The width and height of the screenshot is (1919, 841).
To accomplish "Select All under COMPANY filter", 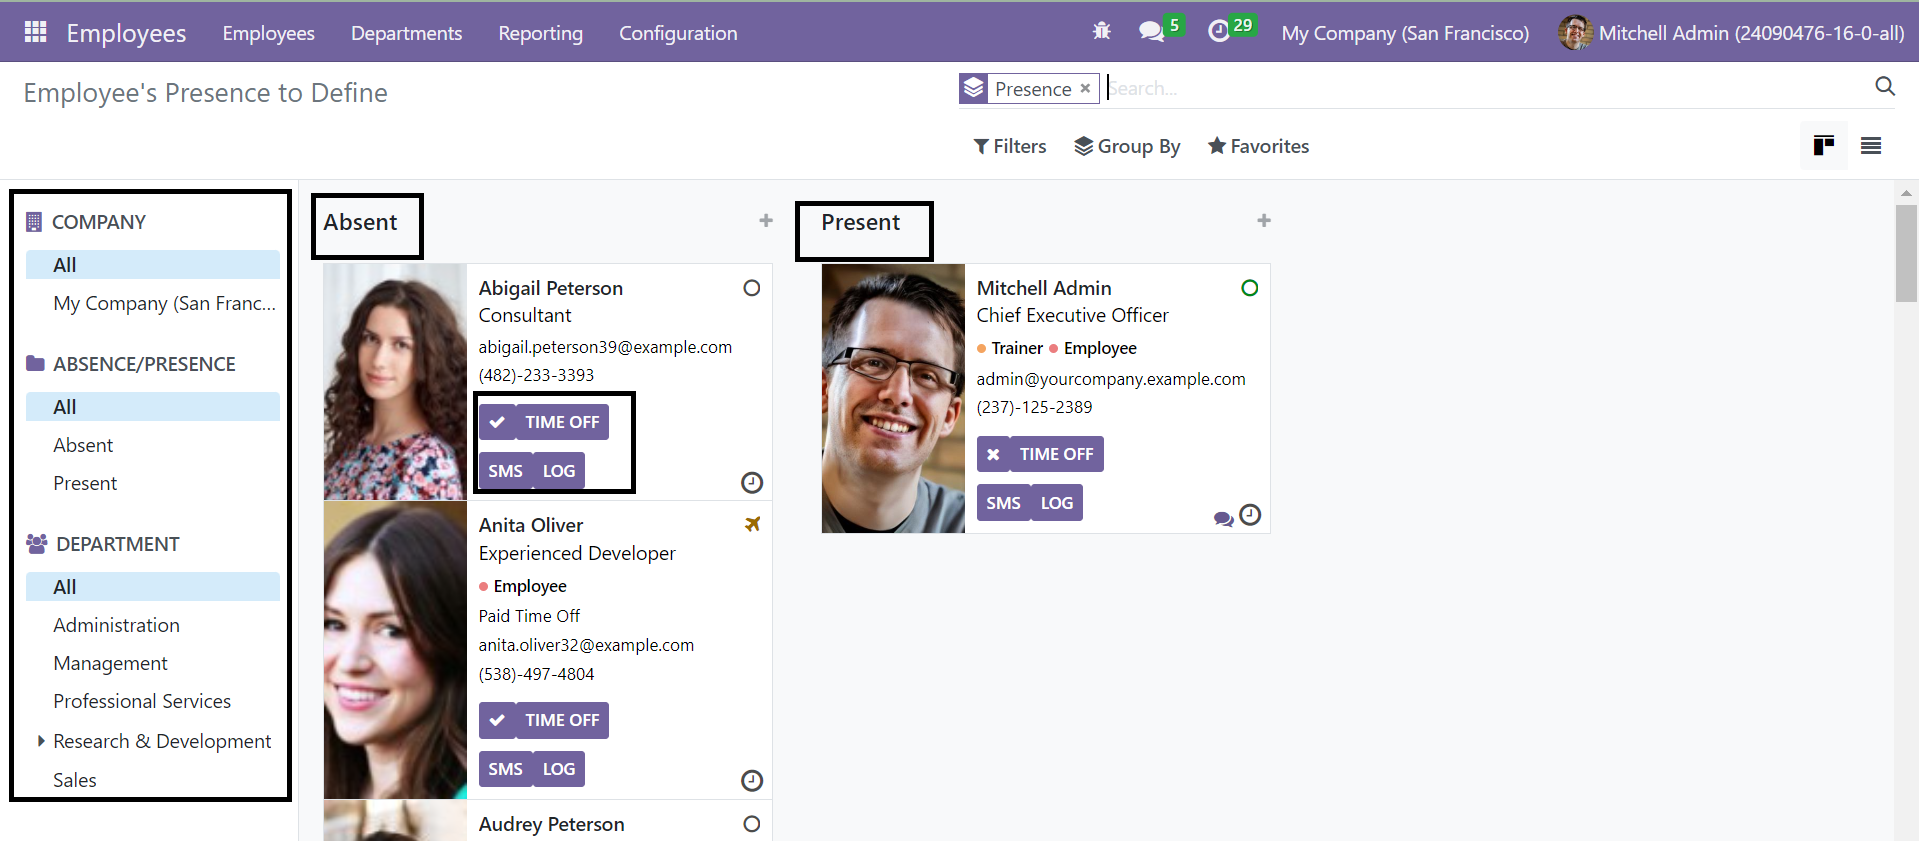I will pos(153,265).
